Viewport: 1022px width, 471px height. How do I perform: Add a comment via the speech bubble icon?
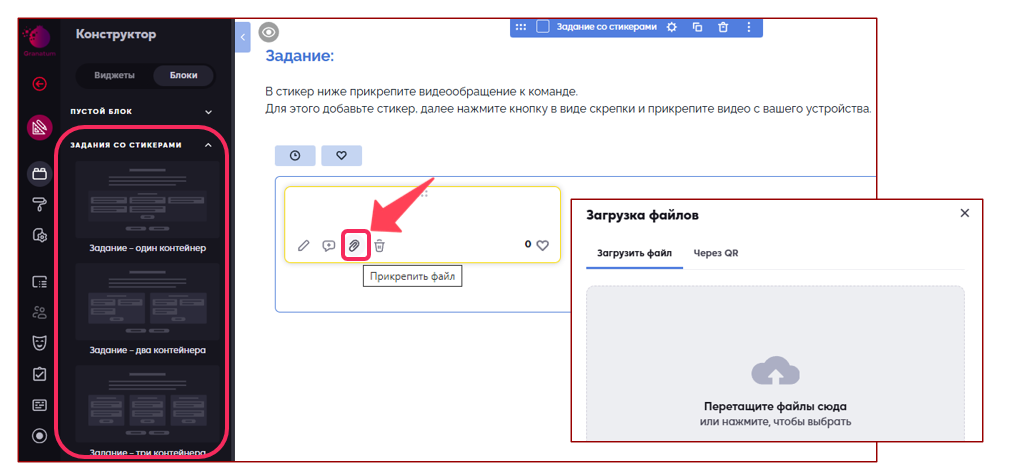(329, 245)
